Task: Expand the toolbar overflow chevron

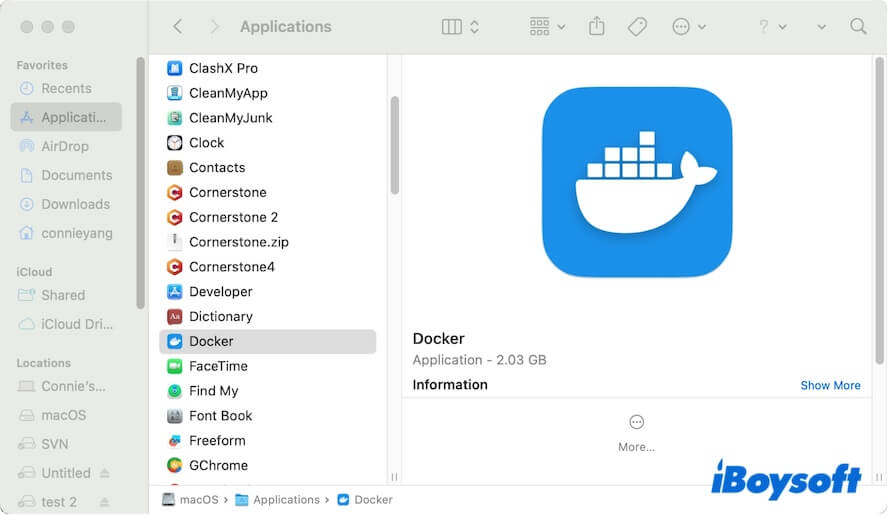Action: (821, 27)
